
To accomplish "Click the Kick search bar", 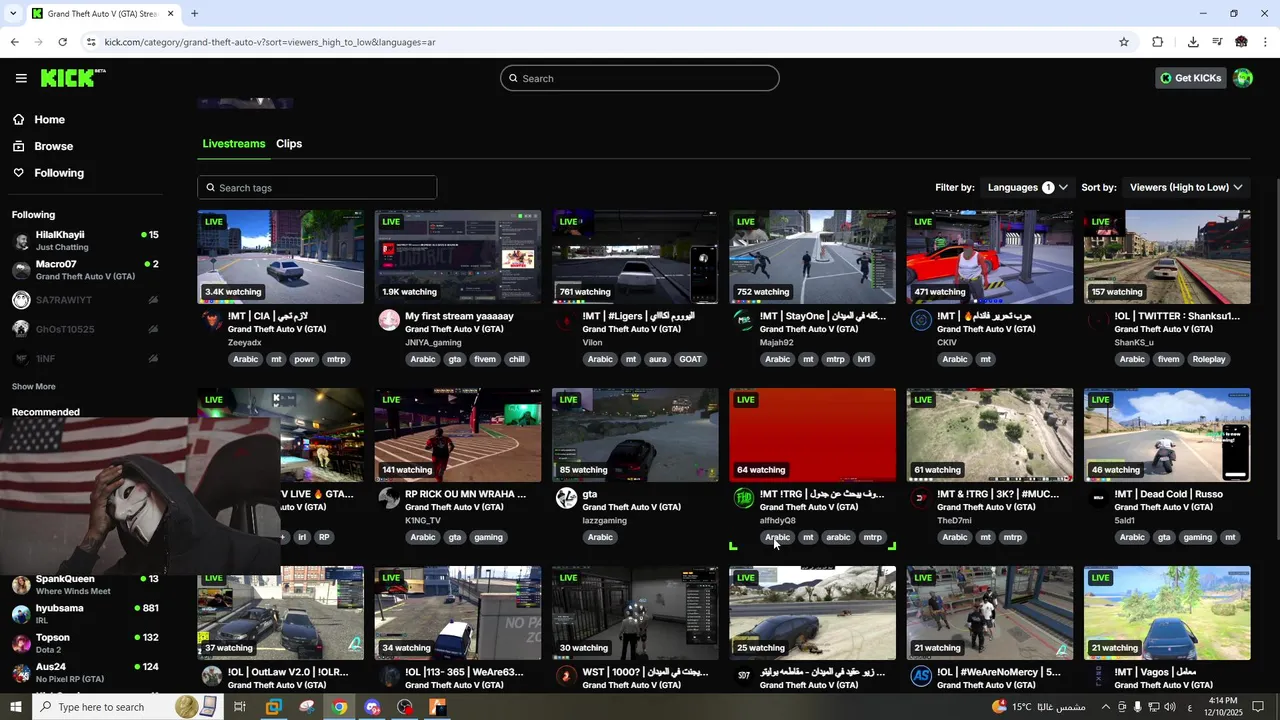I will [x=640, y=78].
